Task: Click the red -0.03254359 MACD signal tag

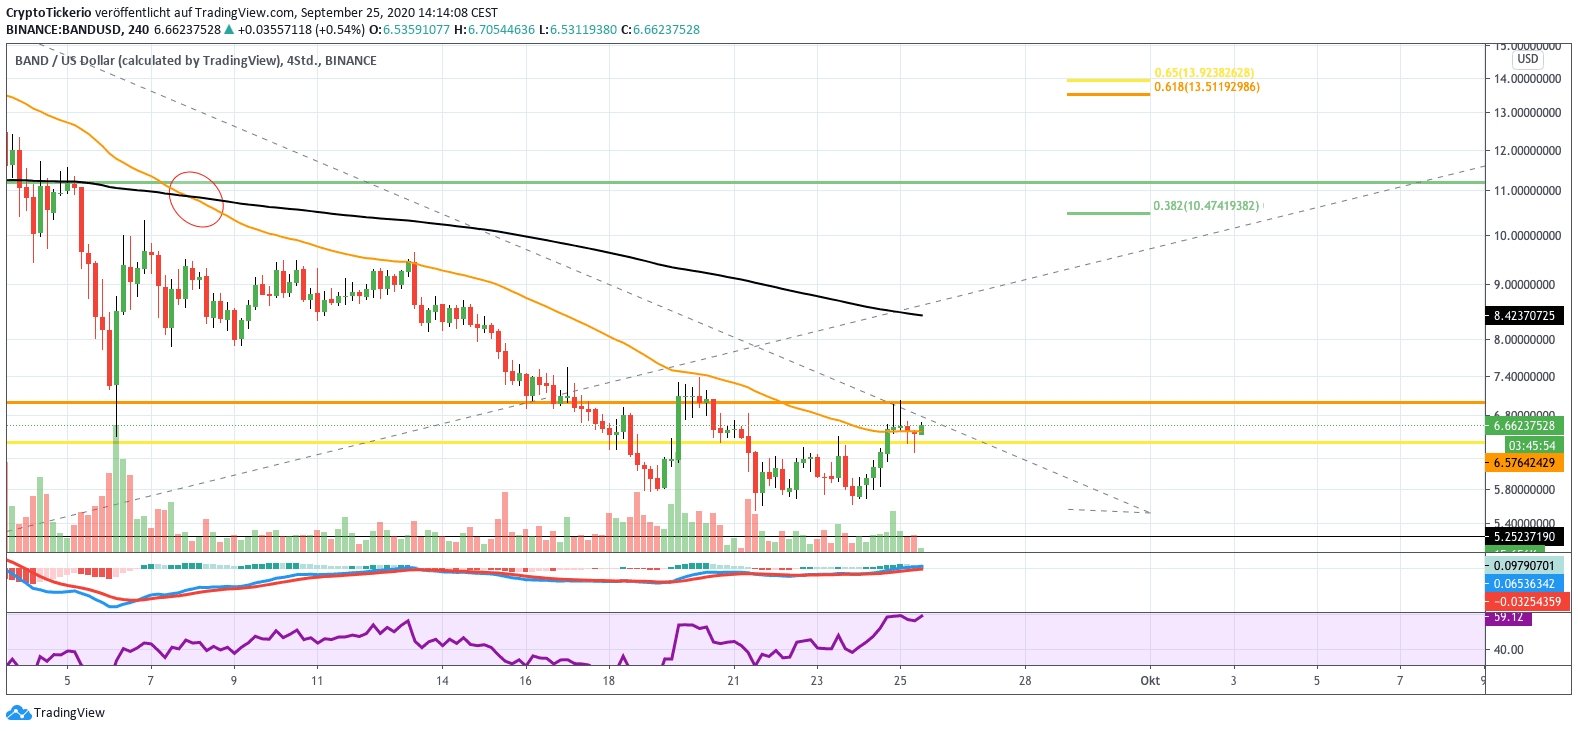Action: (1526, 602)
